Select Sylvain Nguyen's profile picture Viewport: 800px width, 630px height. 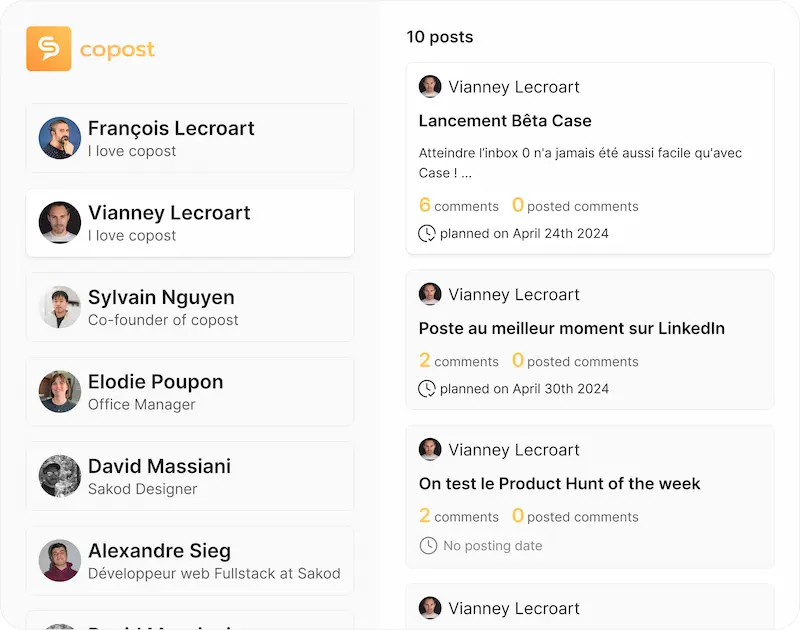point(59,307)
